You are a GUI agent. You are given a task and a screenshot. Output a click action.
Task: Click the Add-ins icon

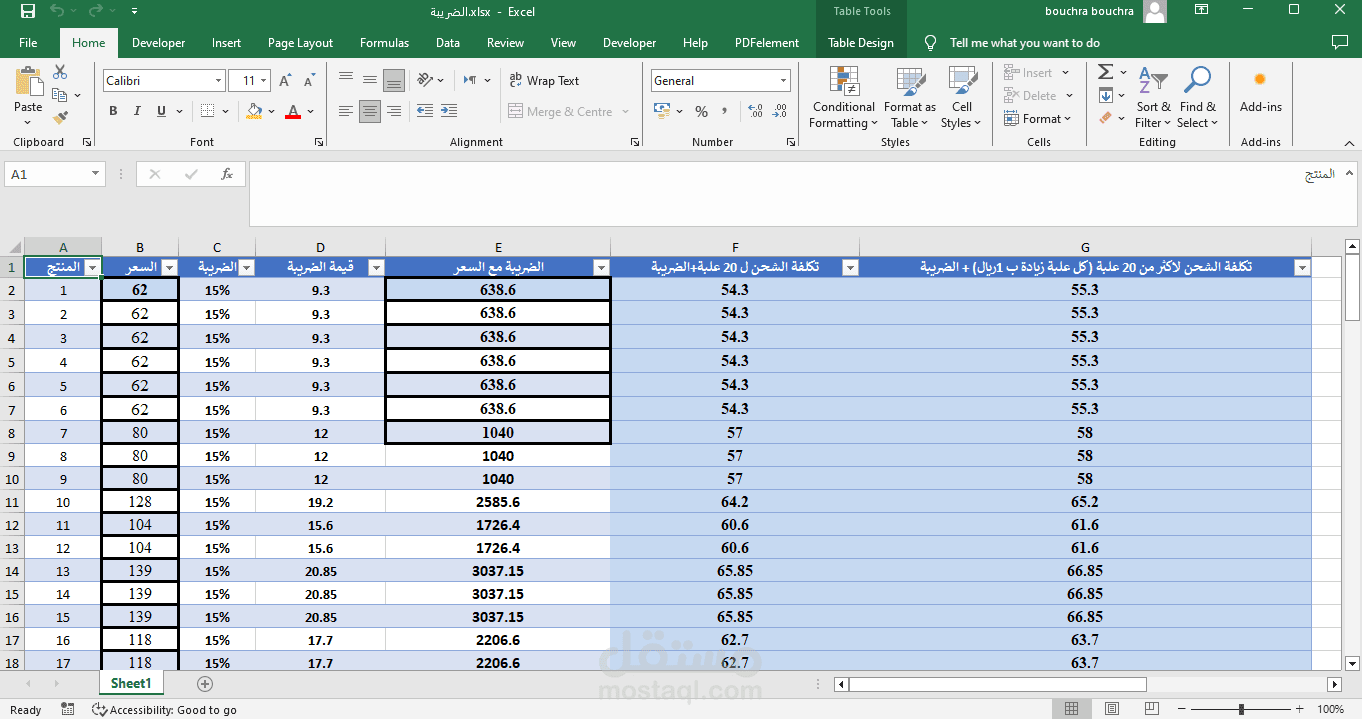pos(1260,90)
